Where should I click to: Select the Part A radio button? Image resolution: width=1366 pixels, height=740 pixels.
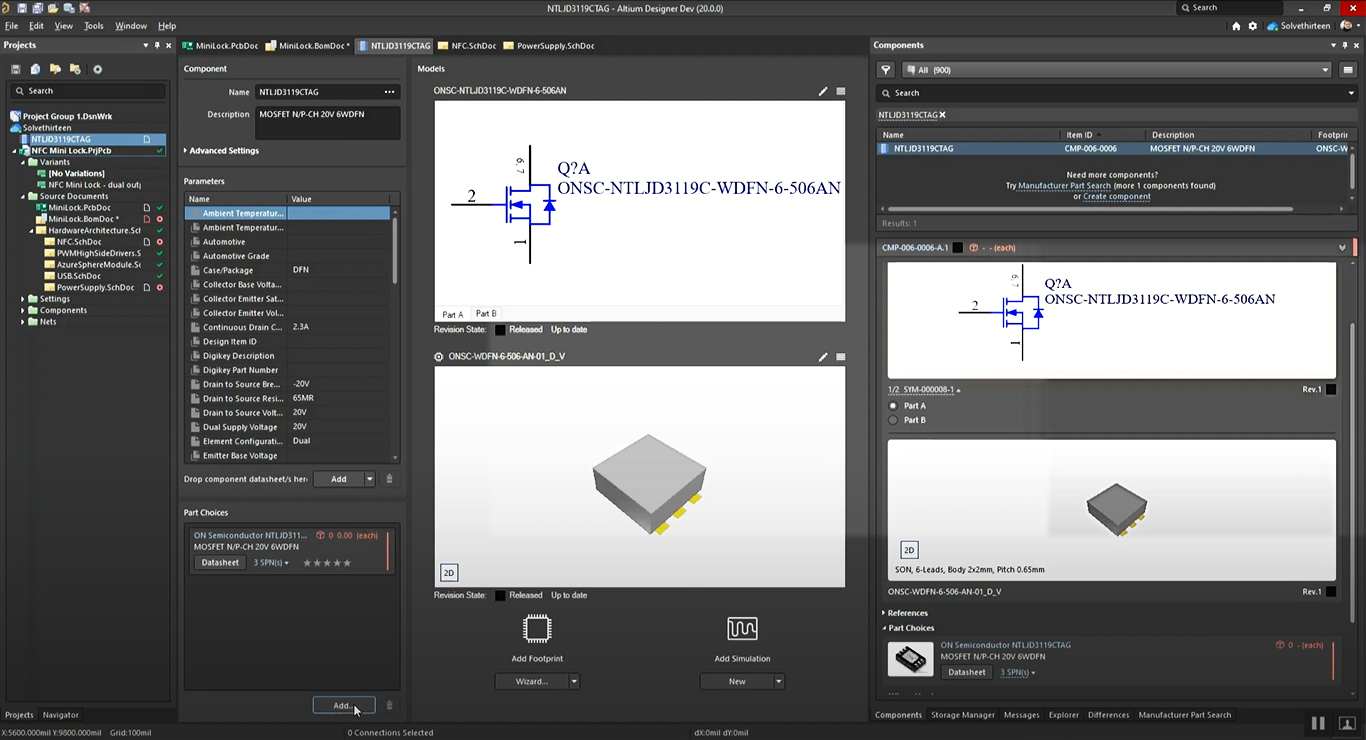tap(894, 406)
